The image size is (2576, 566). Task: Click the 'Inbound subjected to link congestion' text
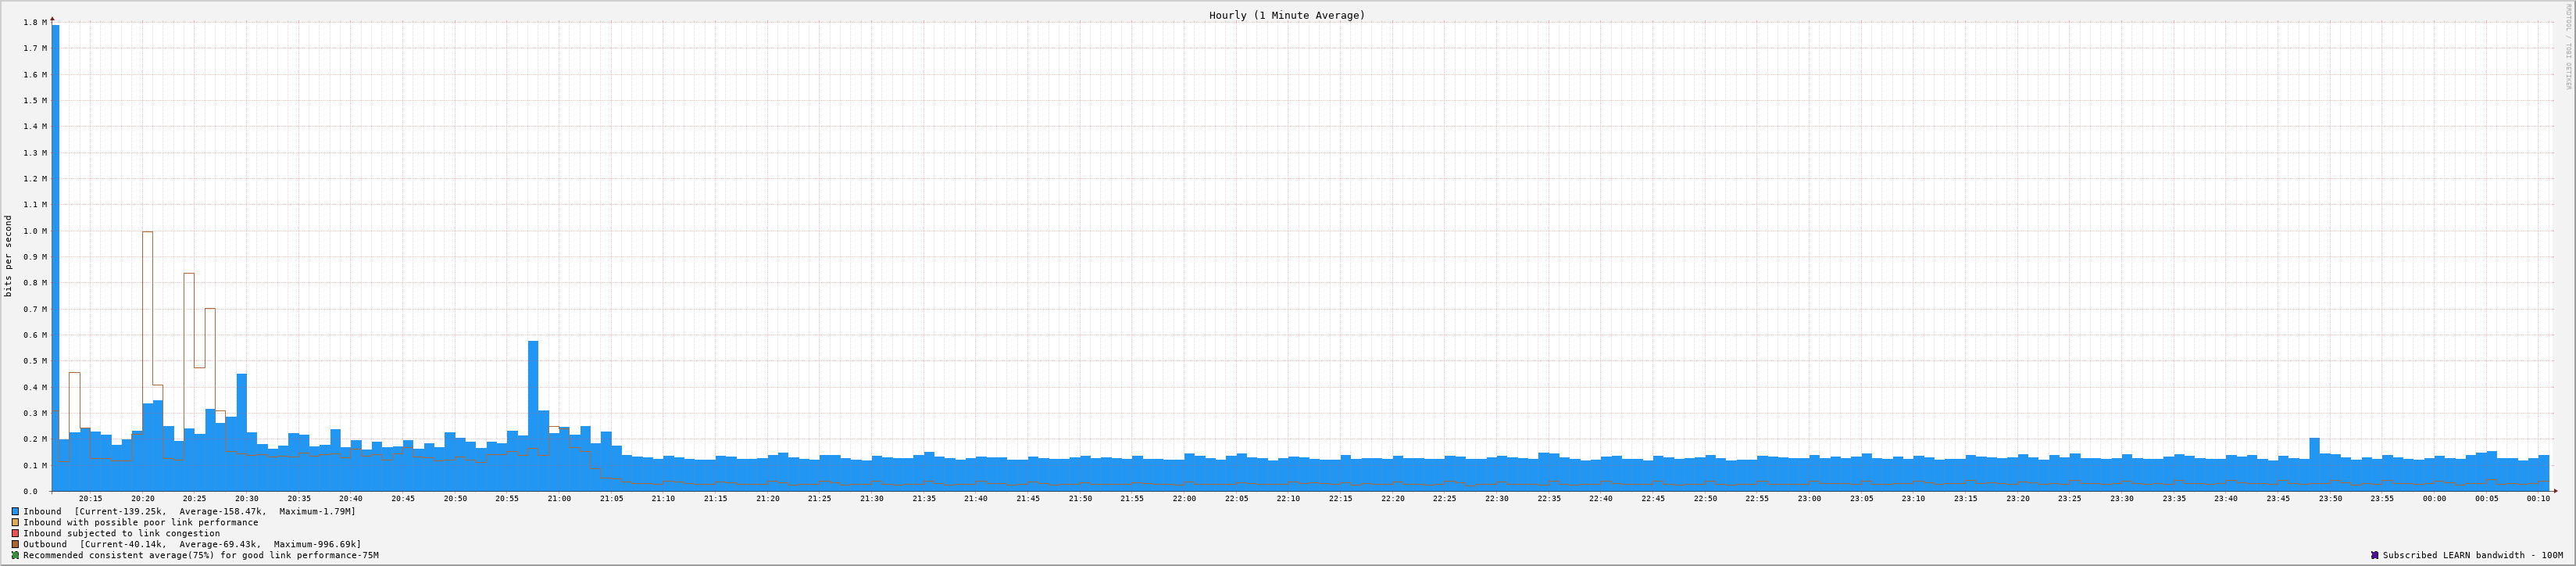pos(121,533)
